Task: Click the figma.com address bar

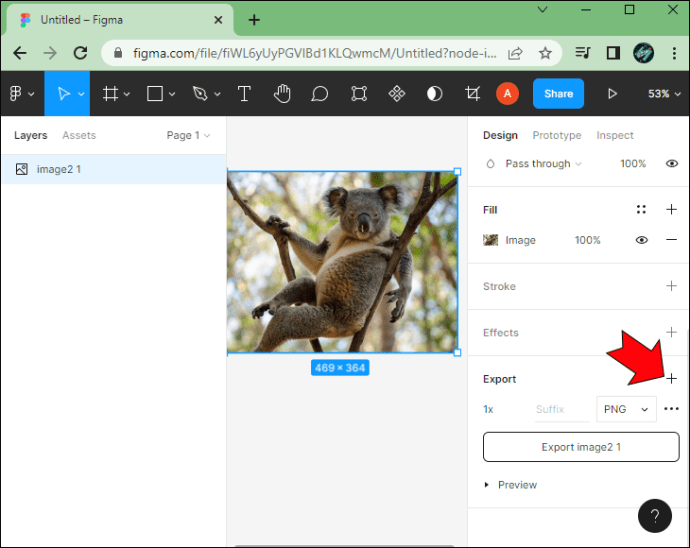Action: 315,53
